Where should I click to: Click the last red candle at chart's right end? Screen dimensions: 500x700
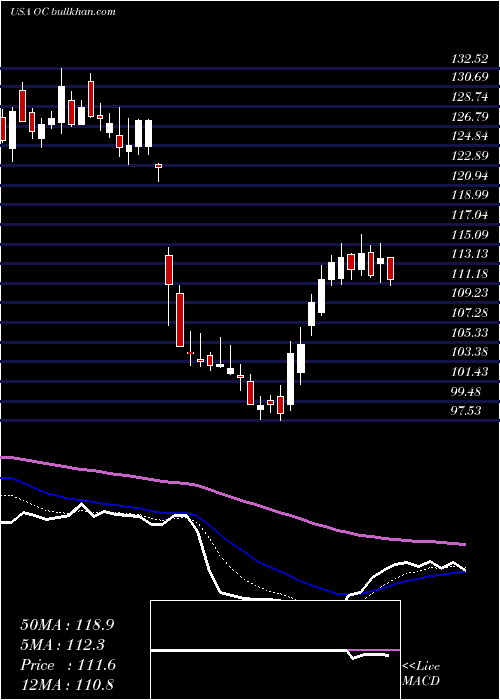pos(391,268)
